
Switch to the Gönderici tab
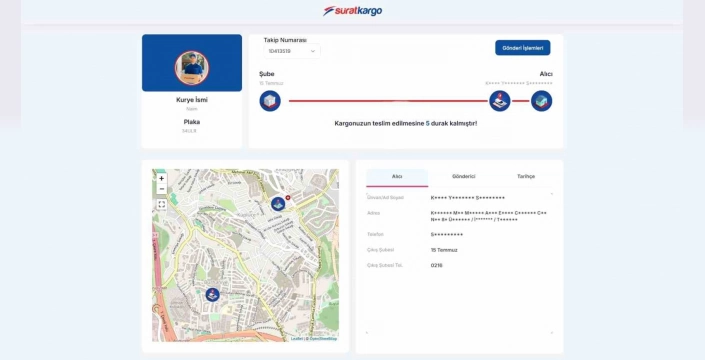point(463,177)
